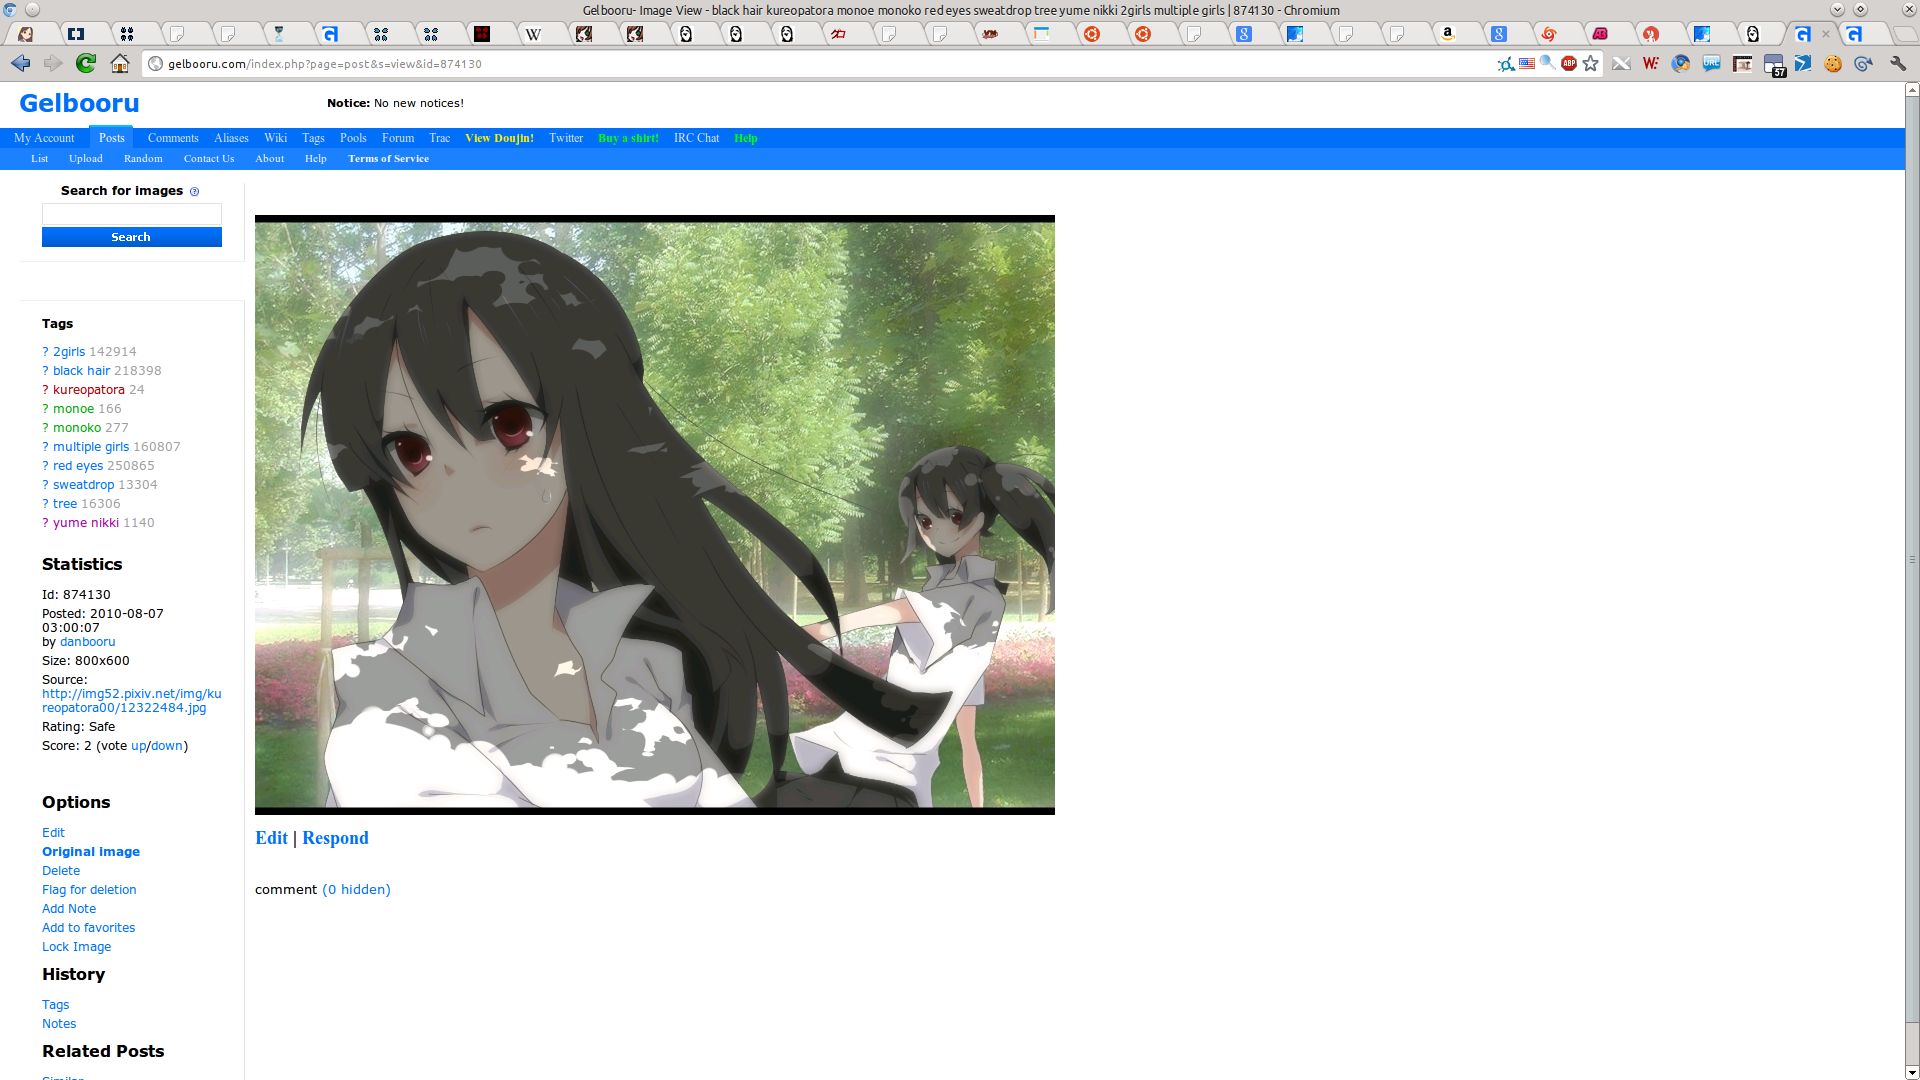
Task: Open IRC Chat link
Action: [x=696, y=138]
